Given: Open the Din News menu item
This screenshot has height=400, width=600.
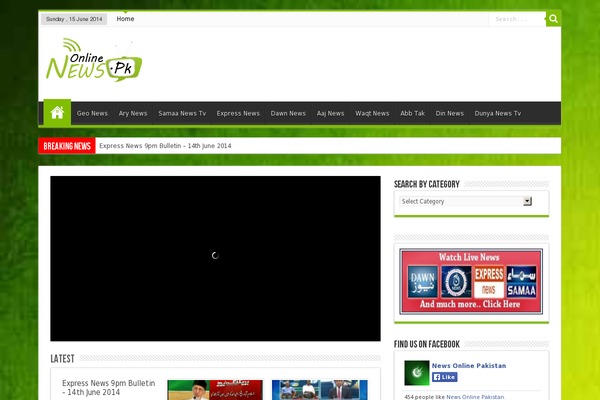Looking at the screenshot, I should pos(450,113).
